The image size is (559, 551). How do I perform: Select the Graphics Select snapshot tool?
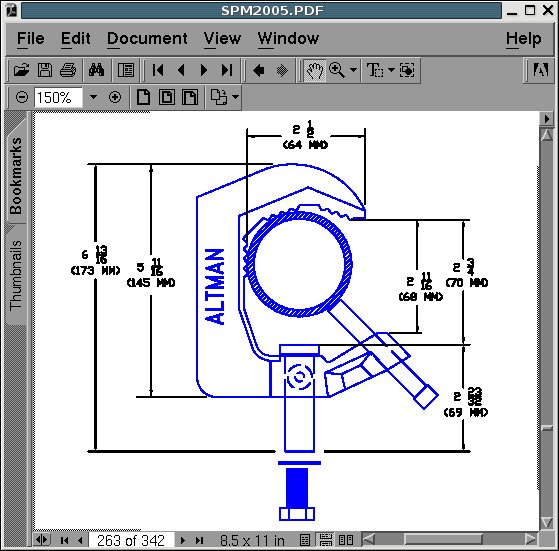point(407,70)
